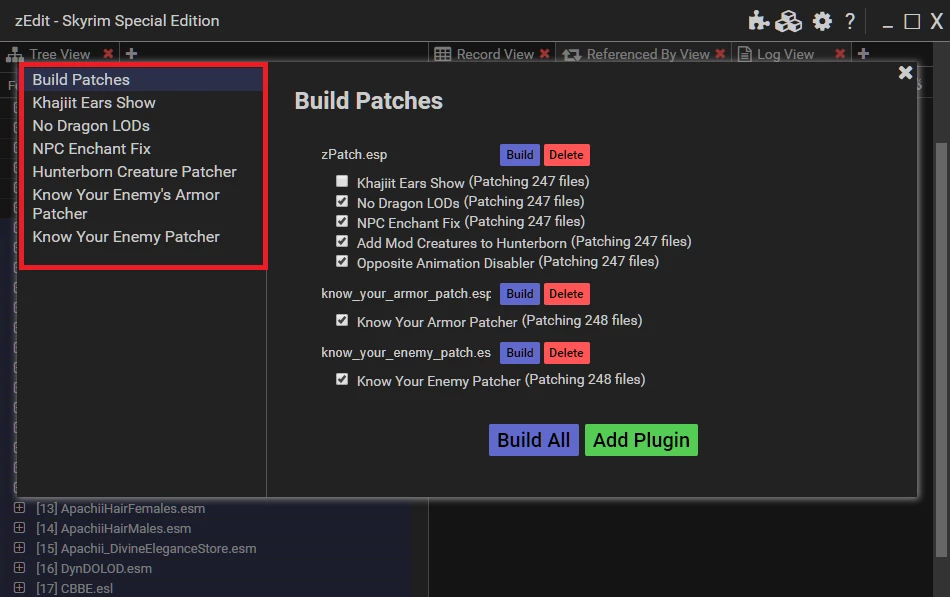Close the zEdit window

pos(937,22)
